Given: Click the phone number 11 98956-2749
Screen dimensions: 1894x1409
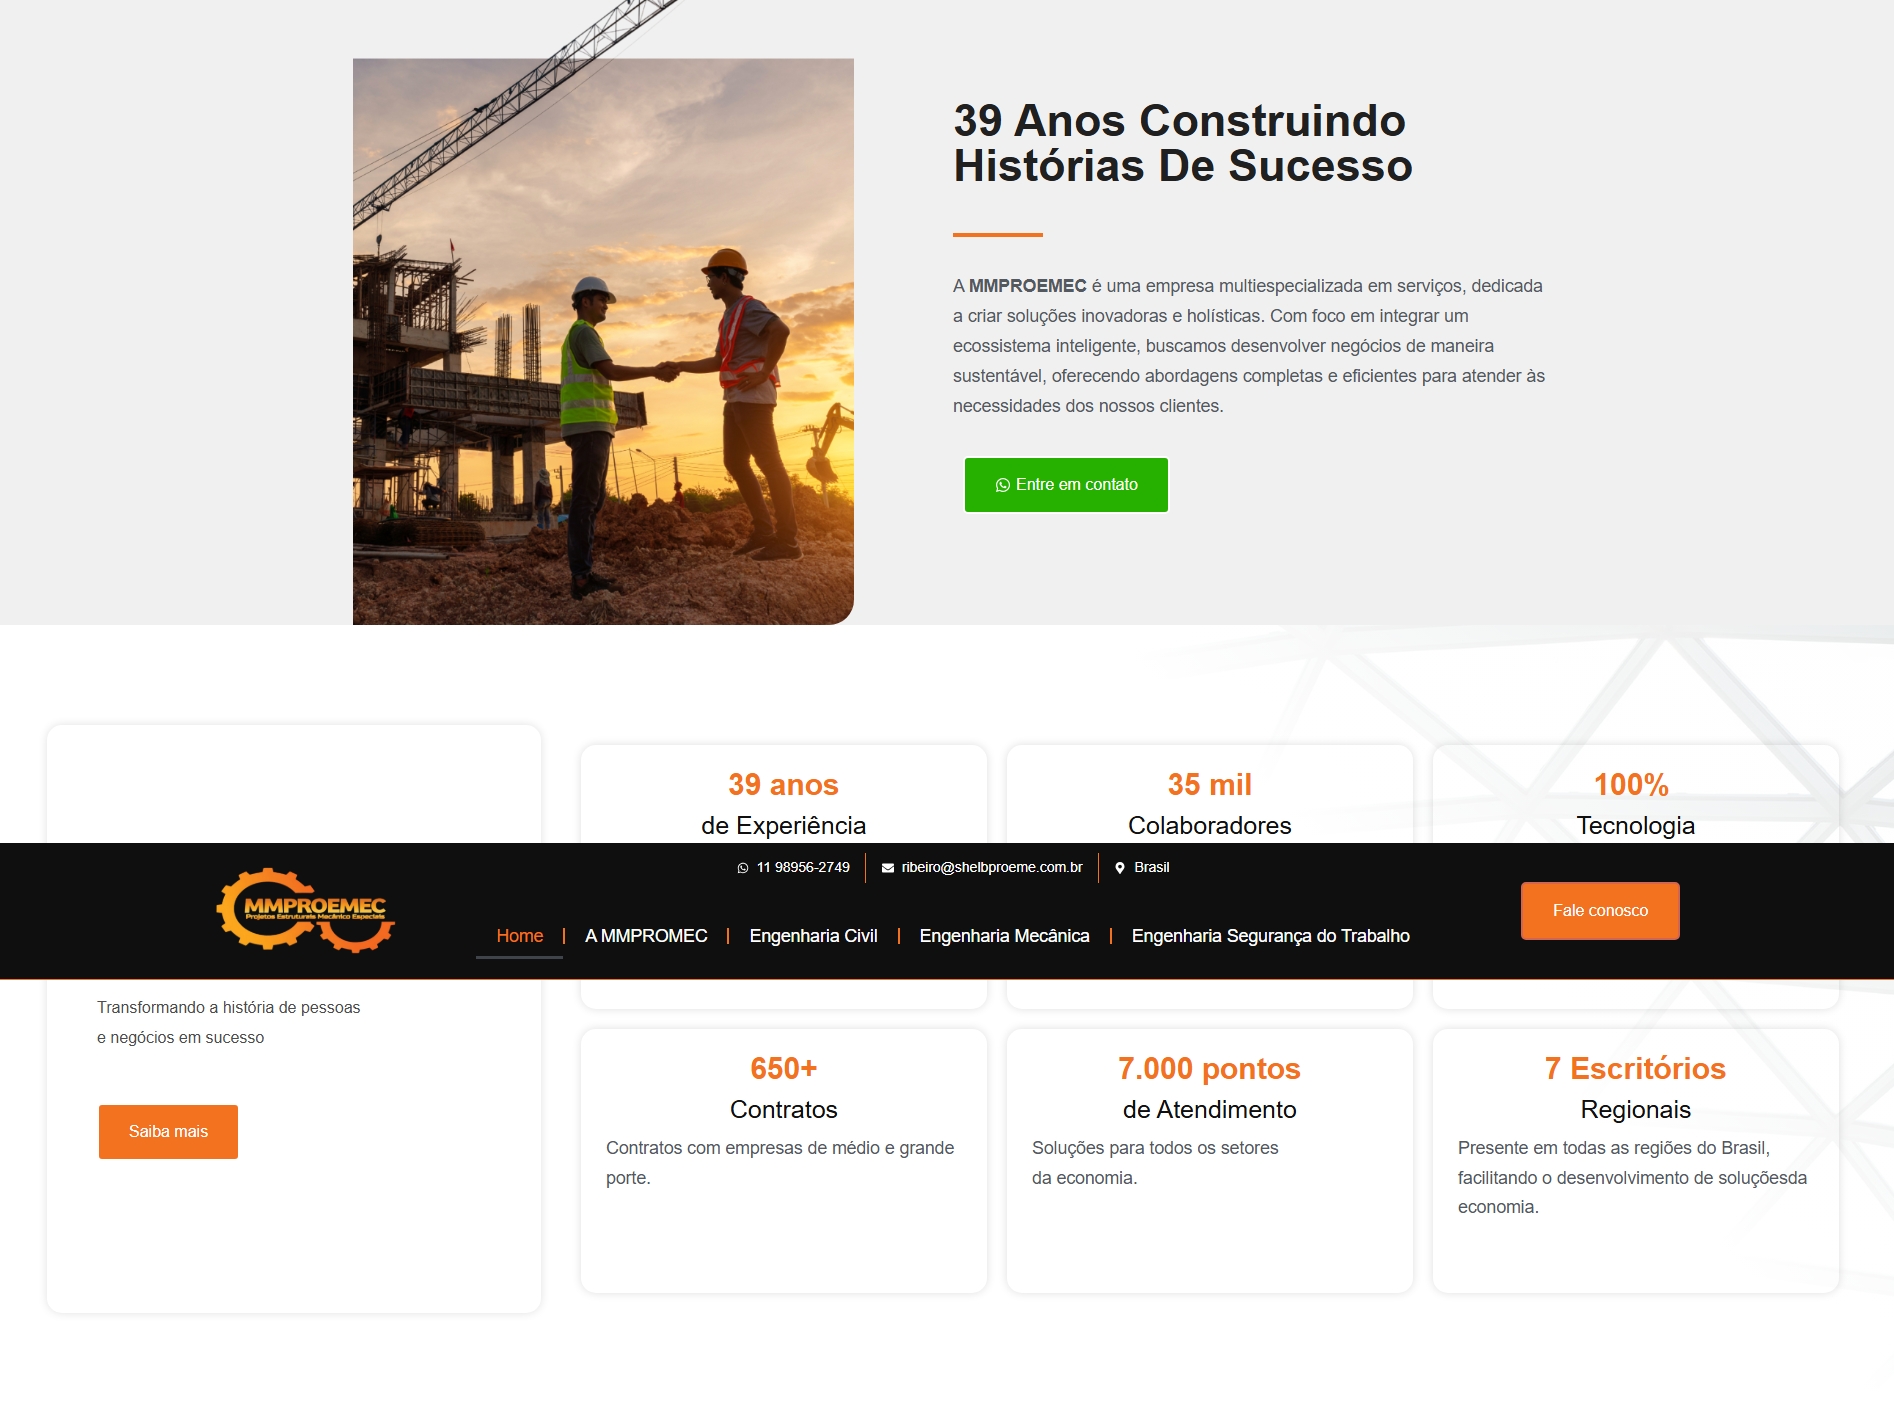Looking at the screenshot, I should (x=803, y=868).
